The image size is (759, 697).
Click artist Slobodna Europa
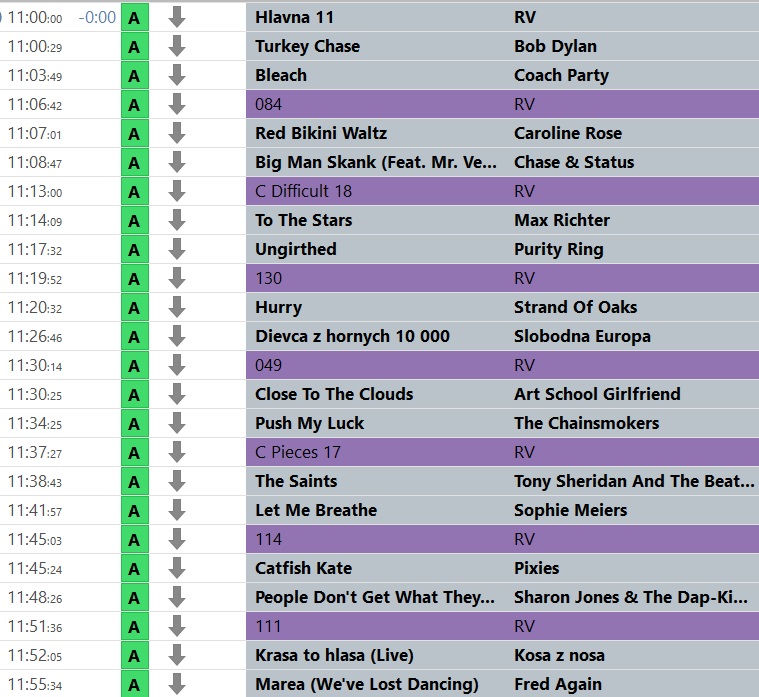pos(582,336)
